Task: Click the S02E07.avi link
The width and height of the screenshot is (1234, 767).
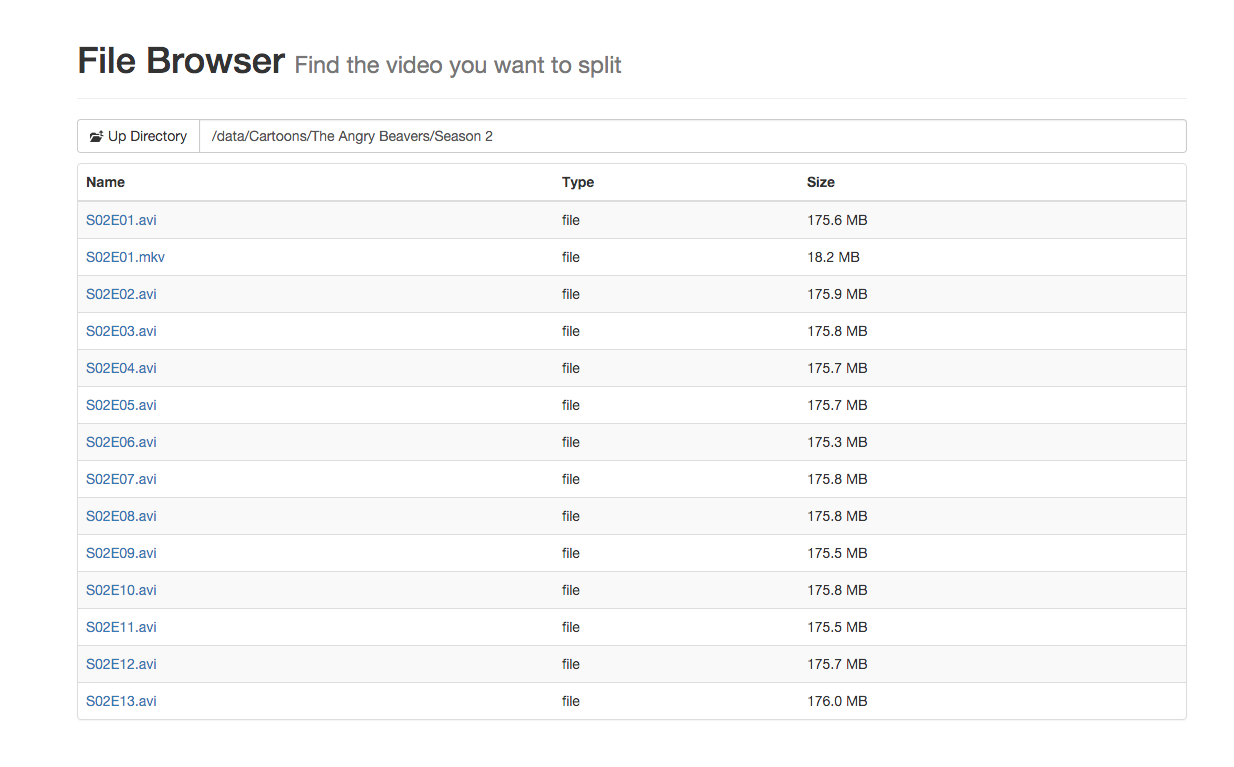Action: [x=121, y=479]
